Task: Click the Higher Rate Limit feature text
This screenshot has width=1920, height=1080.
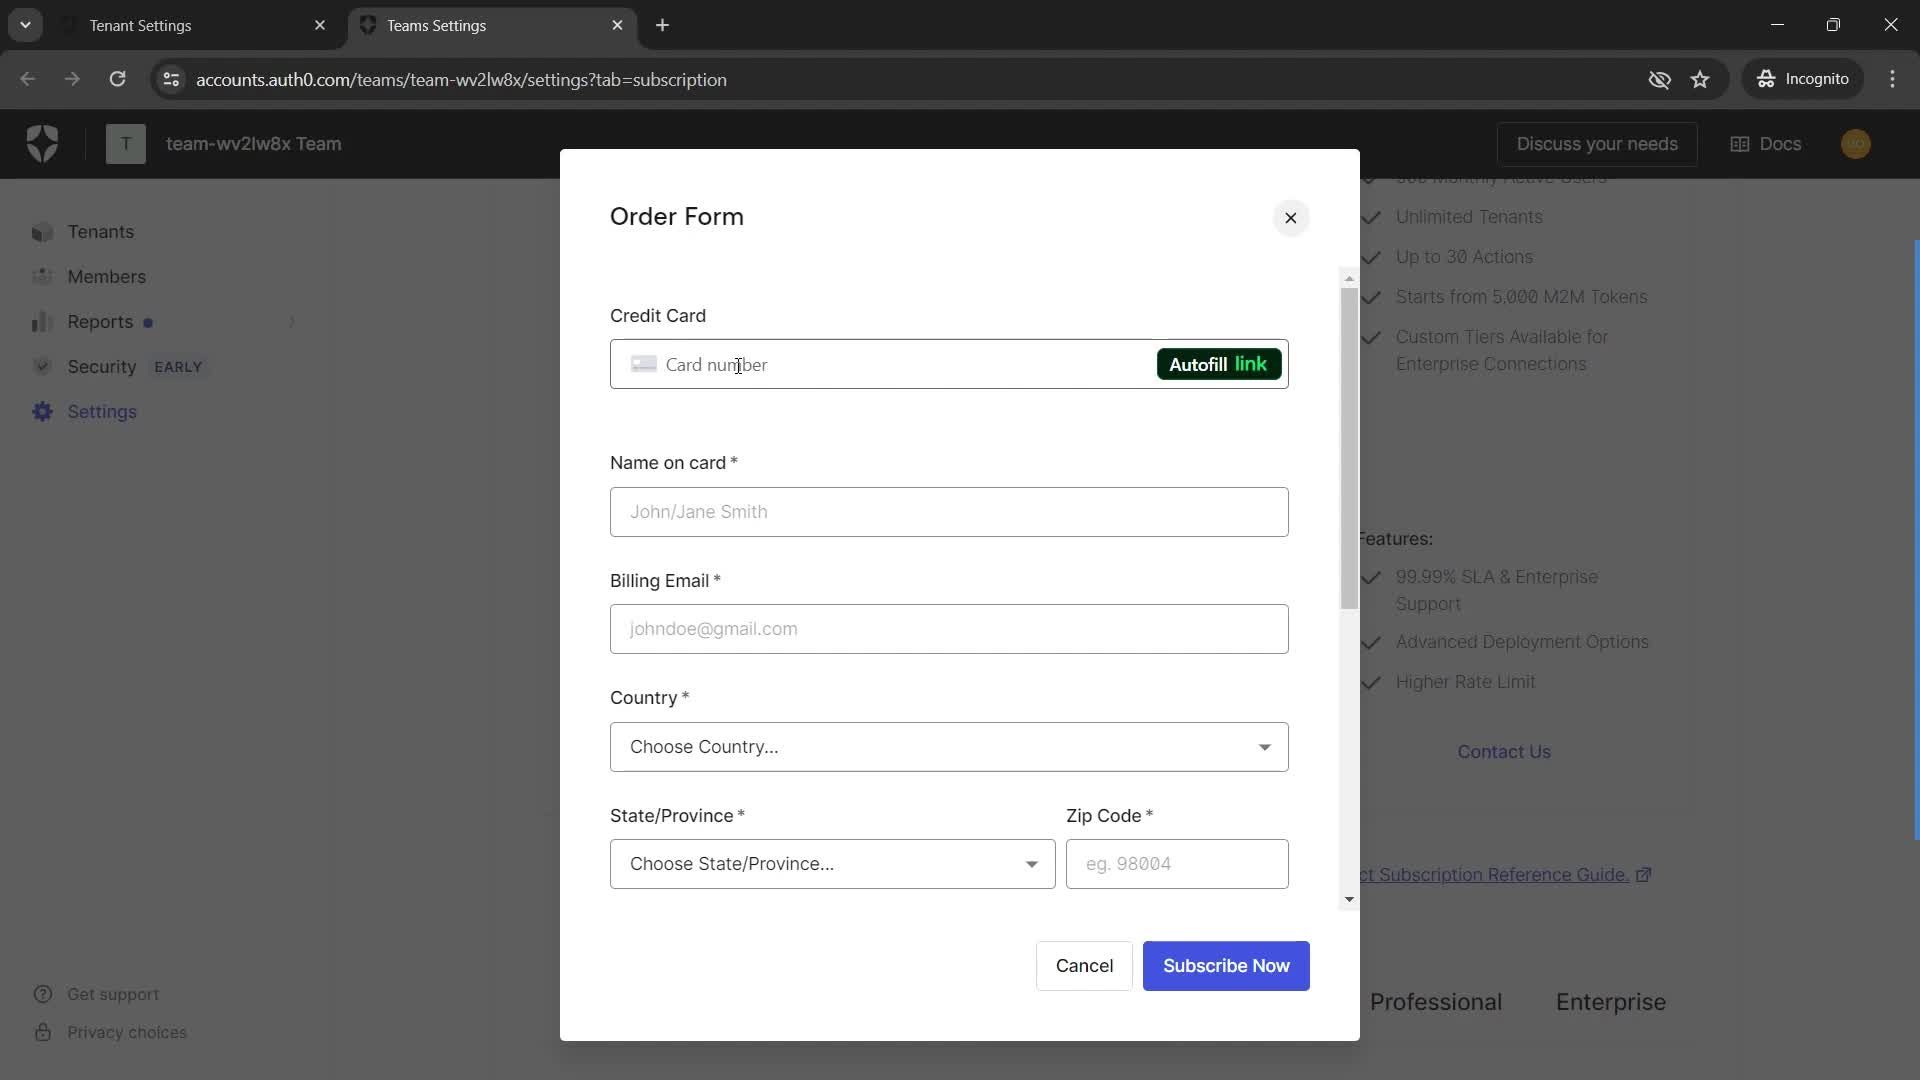Action: [x=1465, y=682]
